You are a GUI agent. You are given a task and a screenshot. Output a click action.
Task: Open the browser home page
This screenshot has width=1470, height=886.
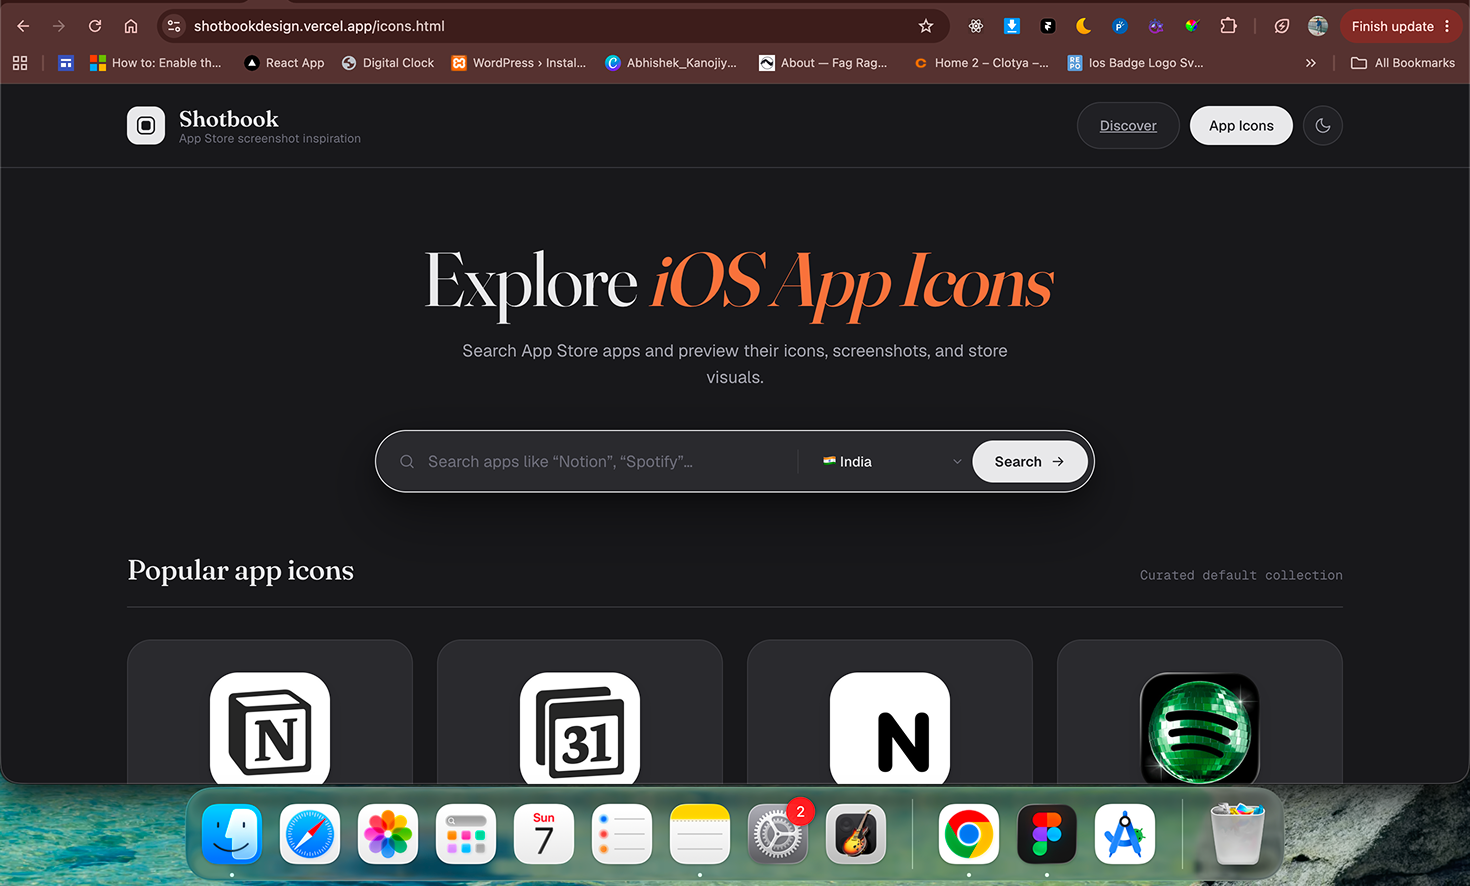point(131,26)
